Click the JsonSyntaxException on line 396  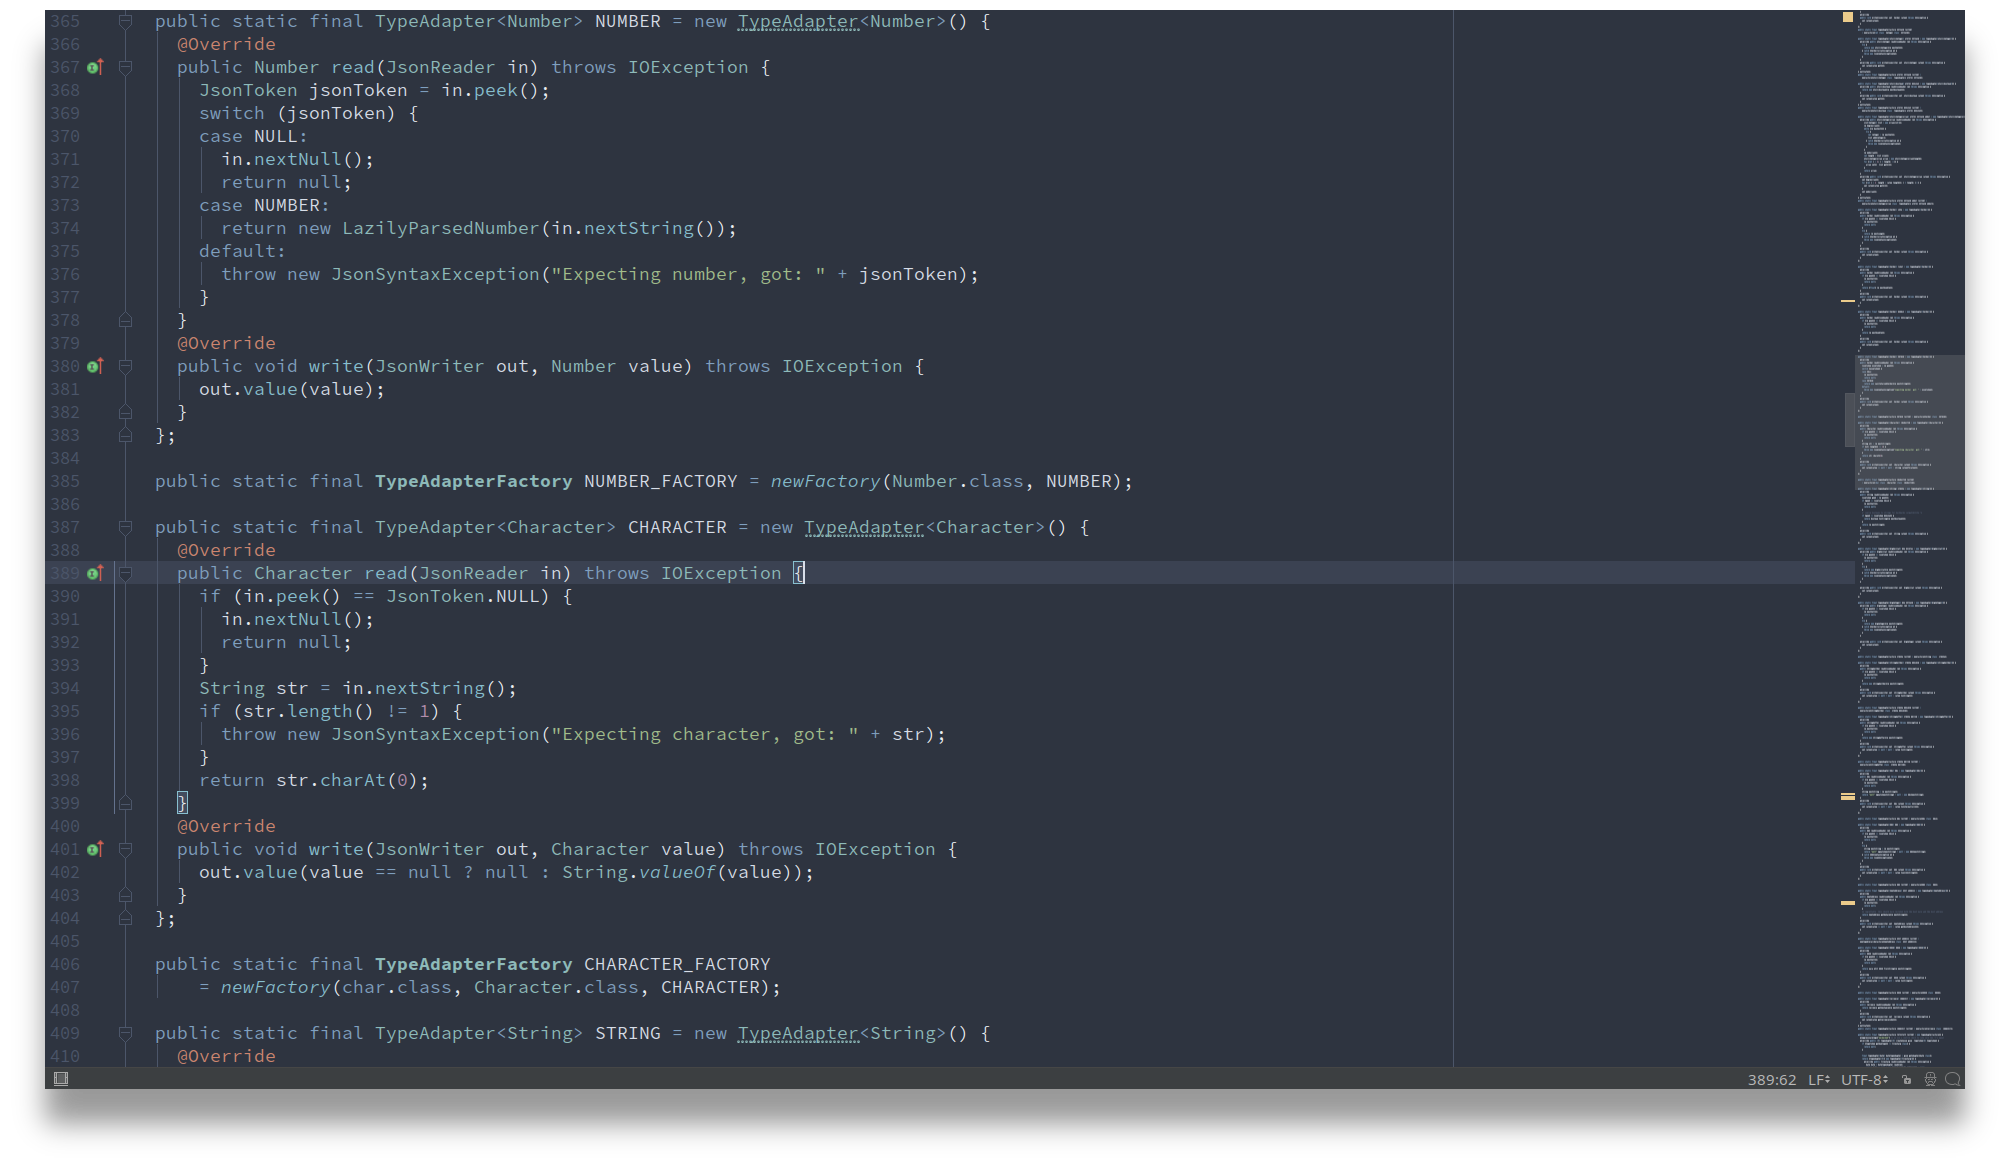[435, 734]
